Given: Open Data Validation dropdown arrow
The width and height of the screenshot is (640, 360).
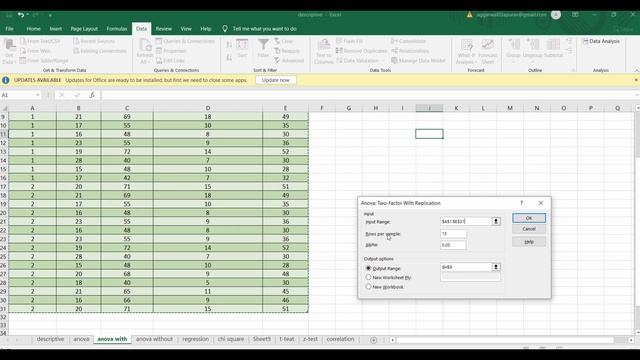Looking at the screenshot, I should point(384,60).
